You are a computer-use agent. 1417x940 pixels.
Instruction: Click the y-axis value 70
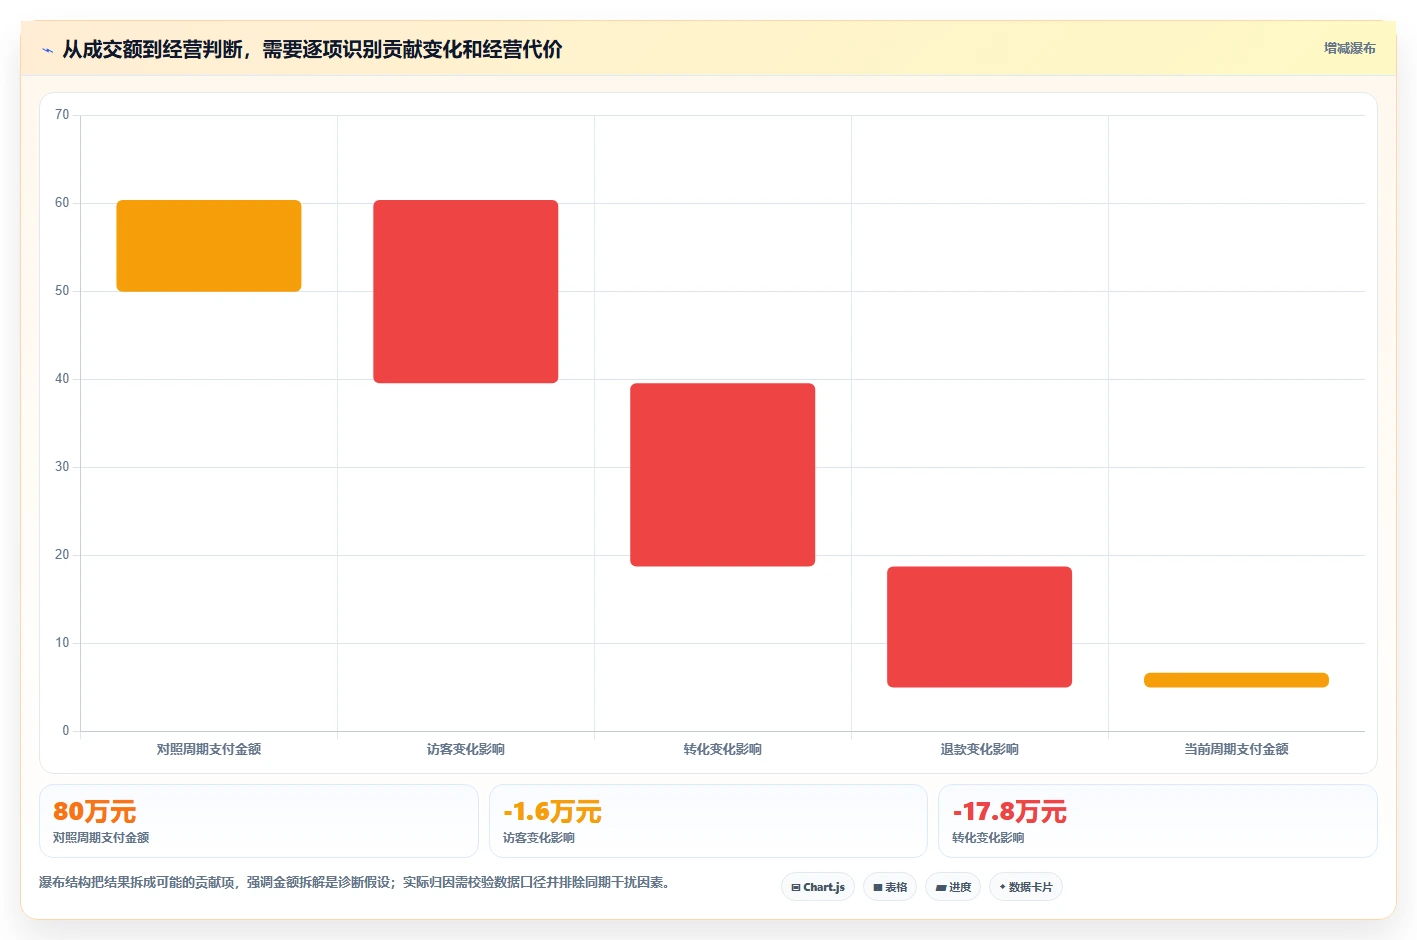62,115
